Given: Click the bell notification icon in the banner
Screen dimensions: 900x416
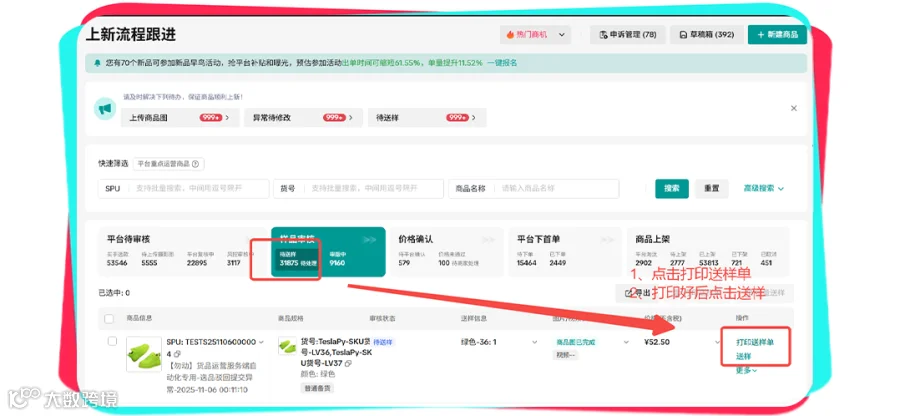Looking at the screenshot, I should pyautogui.click(x=98, y=63).
